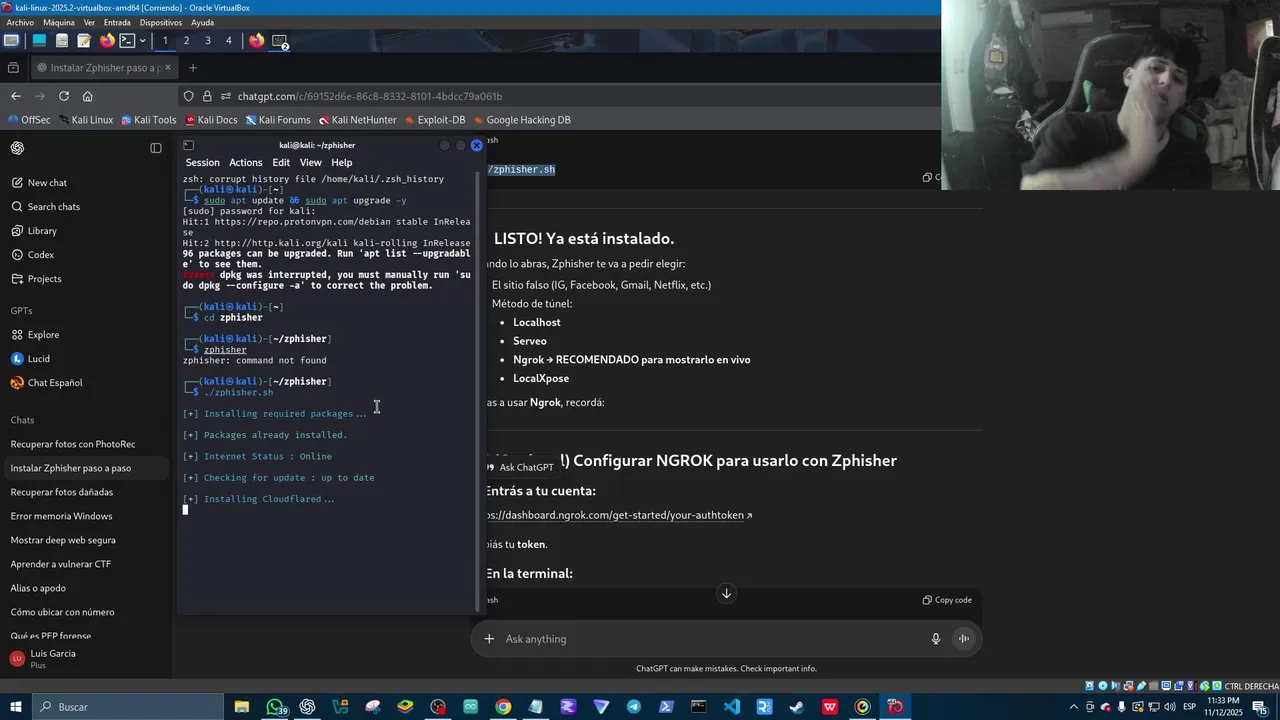Click the ChatGPT logo in sidebar
Screen dimensions: 1280x720
point(18,148)
